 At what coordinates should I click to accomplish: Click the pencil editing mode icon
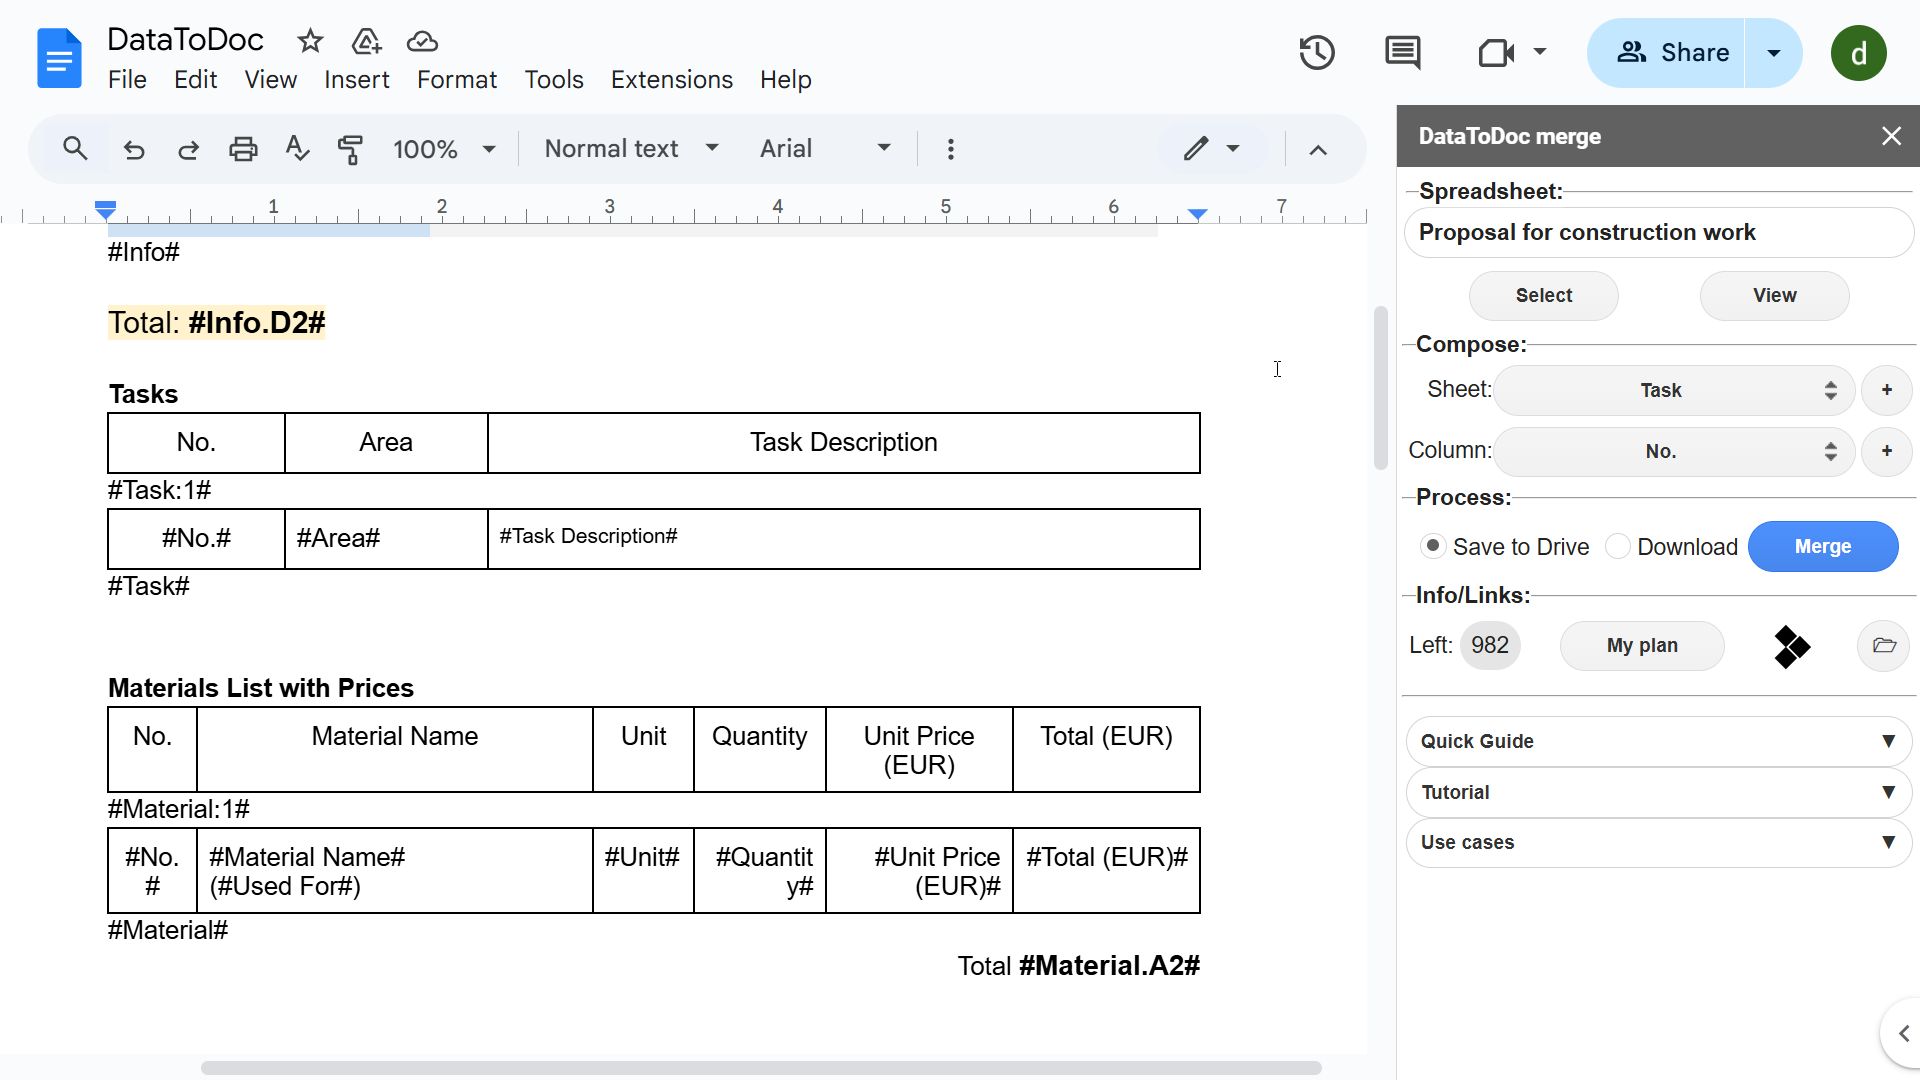[x=1196, y=149]
